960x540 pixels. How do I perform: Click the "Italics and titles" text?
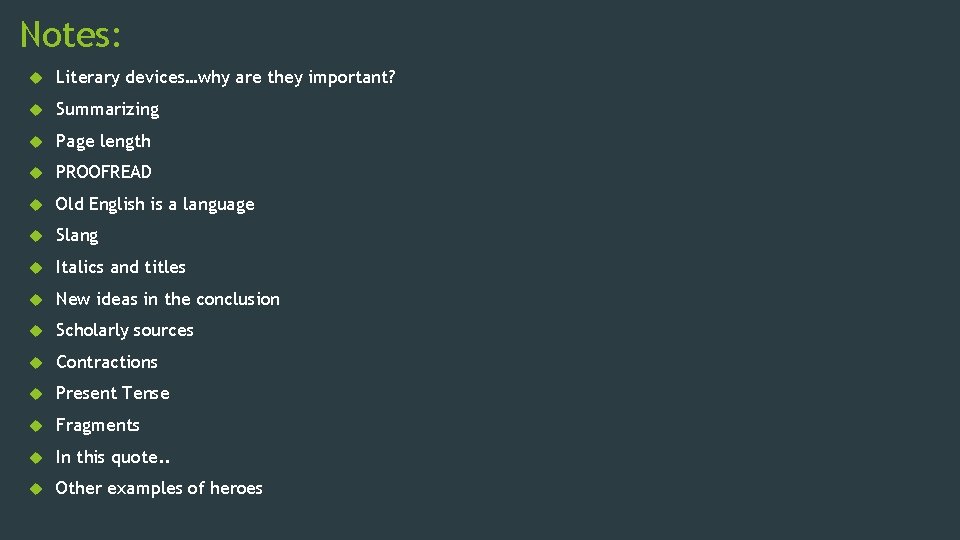[121, 267]
